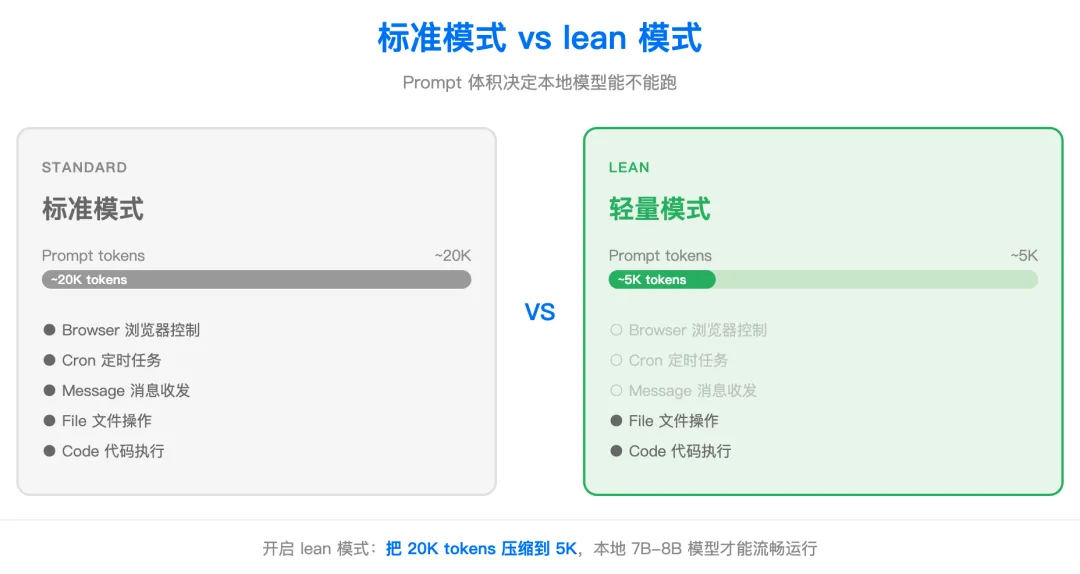
Task: Click the 标准模式 card heading
Action: pos(93,209)
